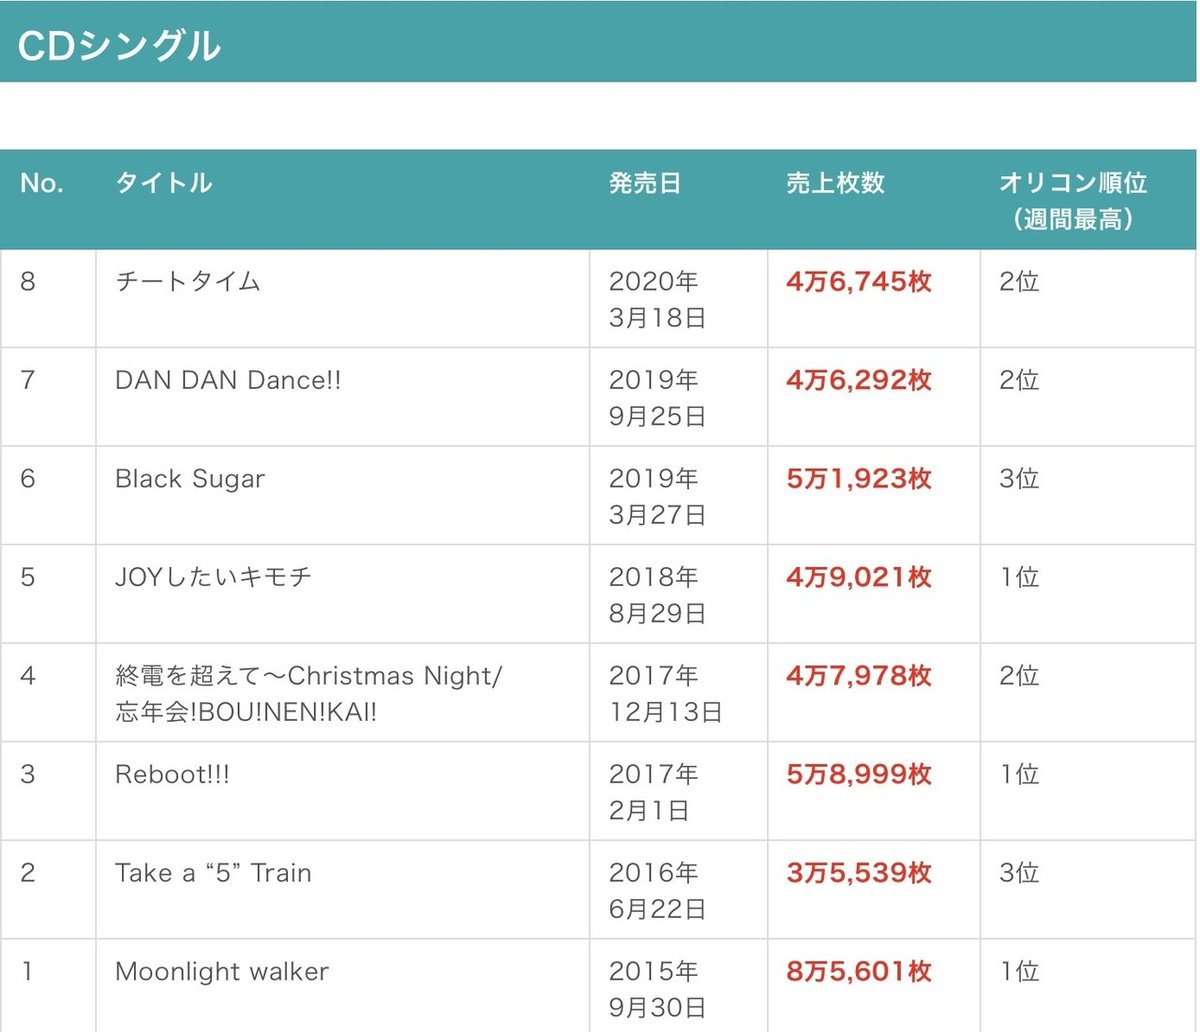The height and width of the screenshot is (1032, 1200).
Task: Click the sales figure 8万5,601枚
Action: click(859, 971)
